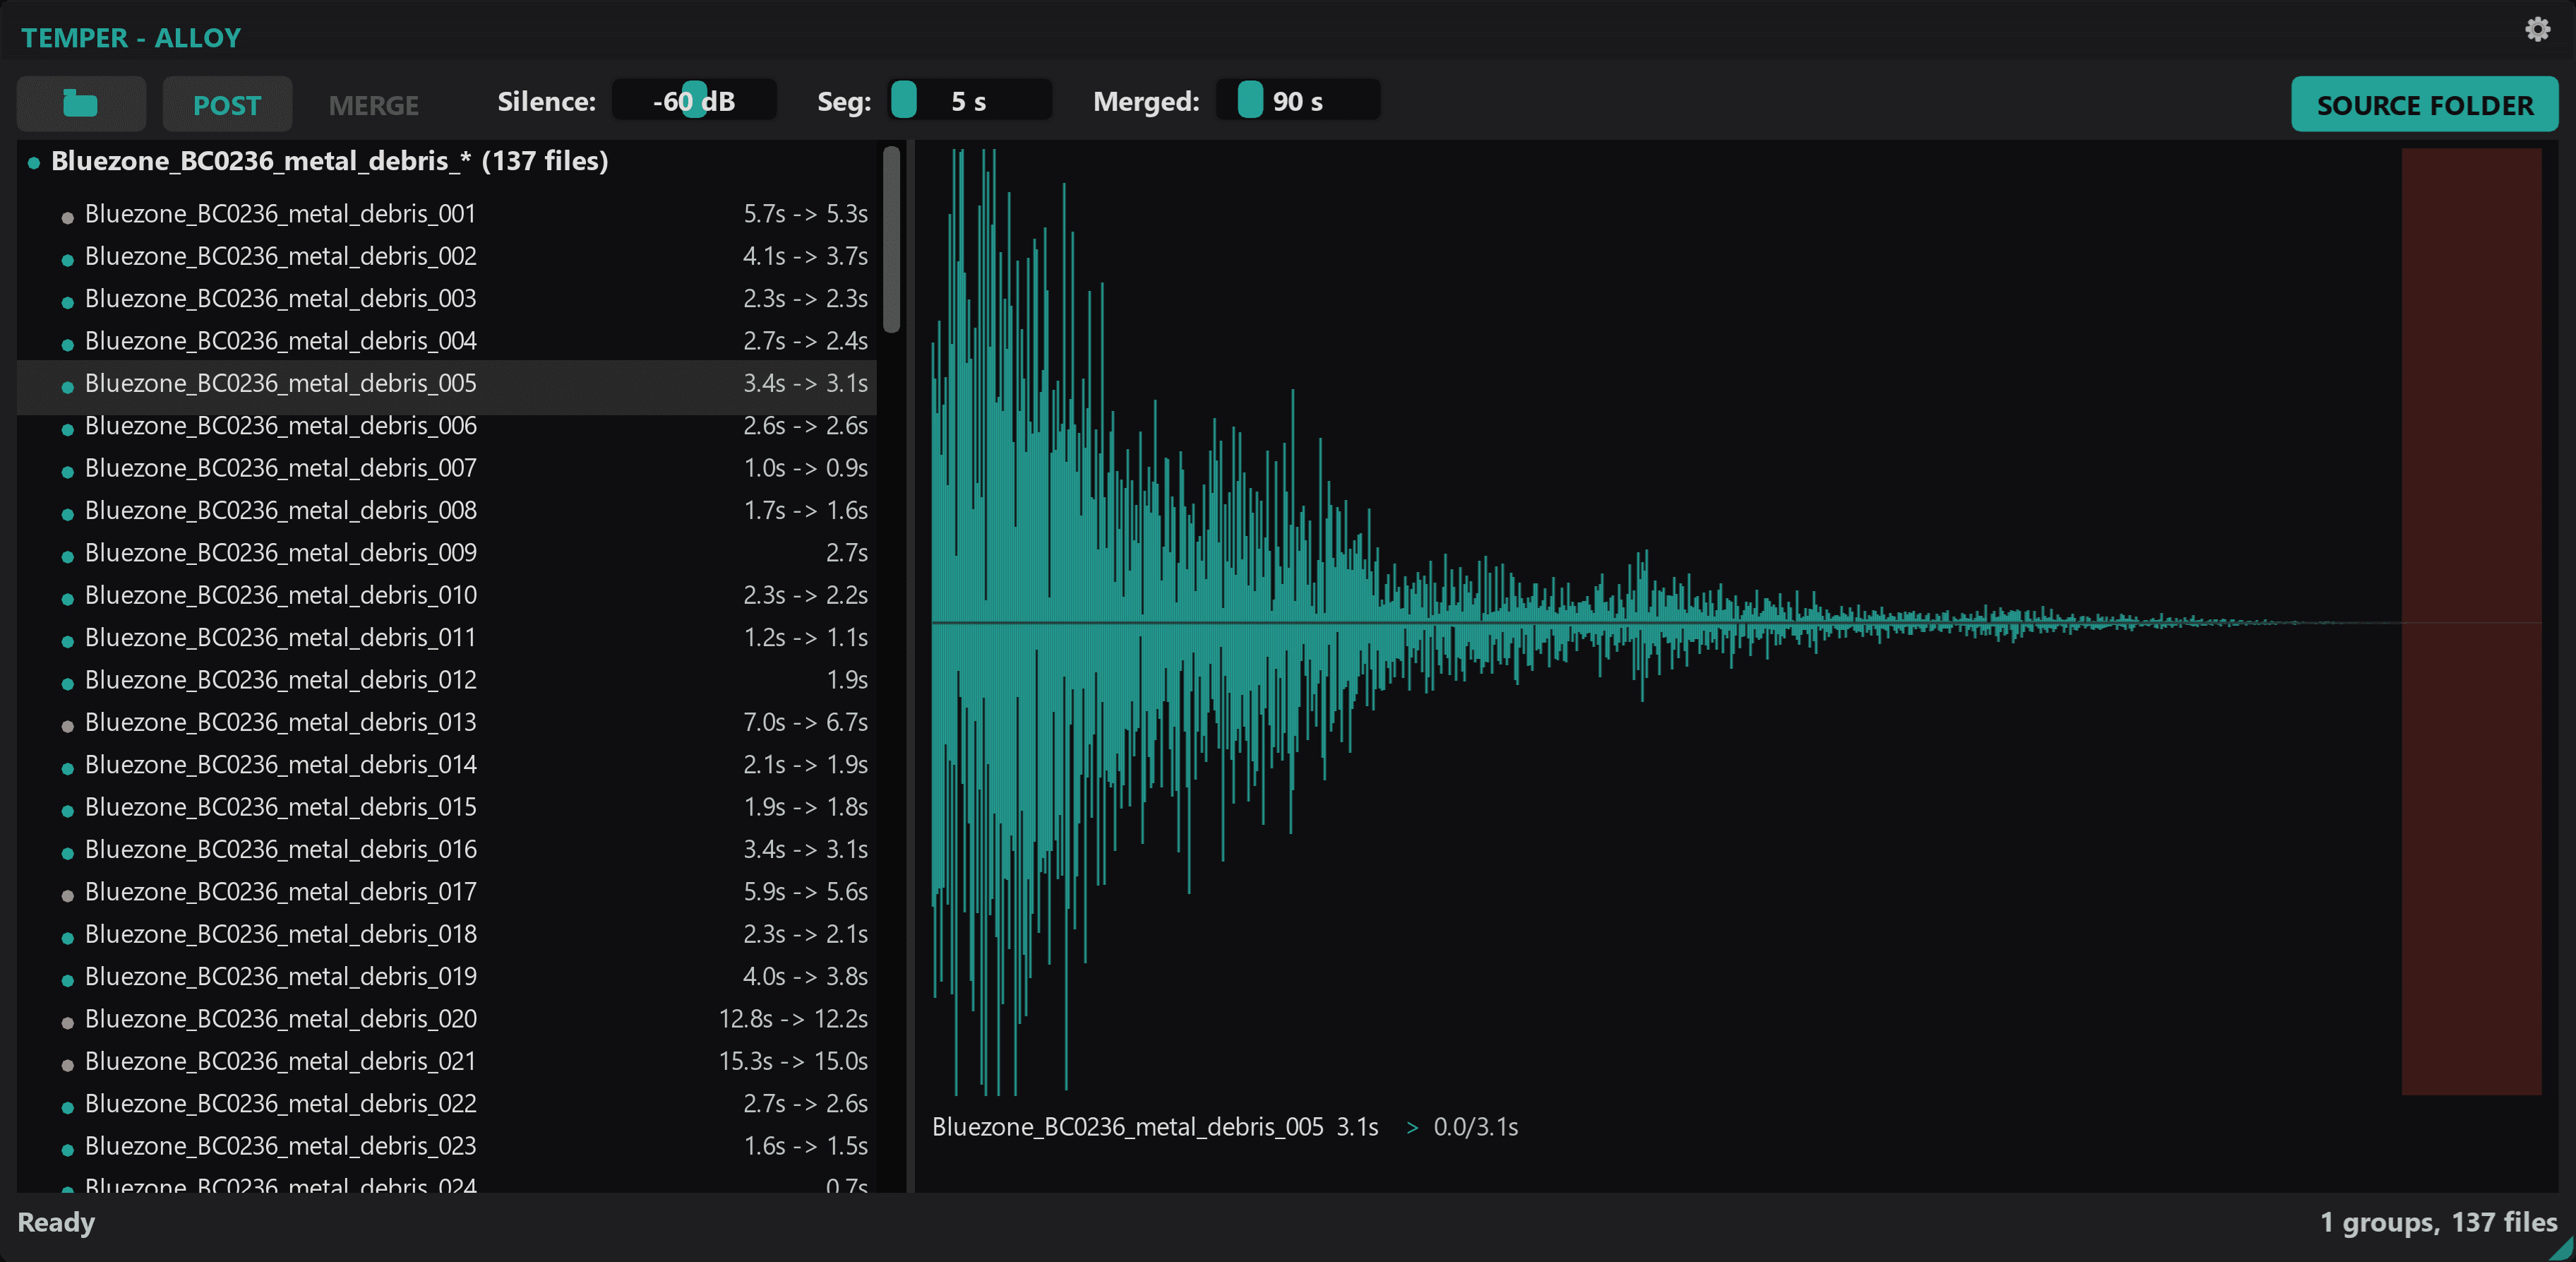
Task: Adjust the Silence -60 dB slider
Action: [694, 100]
